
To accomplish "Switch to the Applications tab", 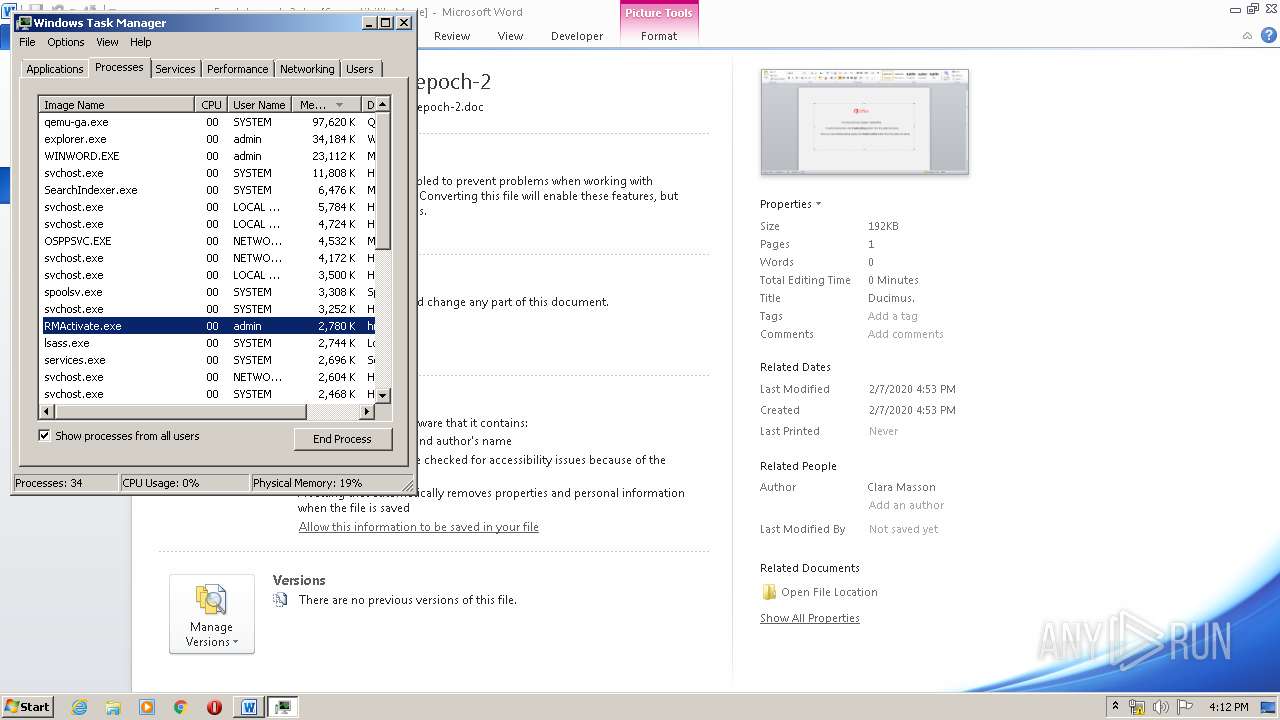I will 54,69.
